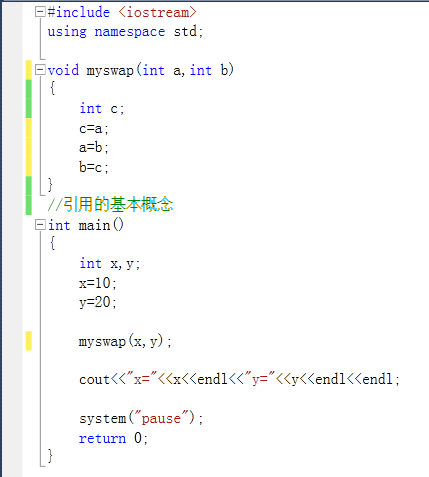Screen dimensions: 429x477
Task: Collapse the #include region fold box
Action: tap(40, 12)
